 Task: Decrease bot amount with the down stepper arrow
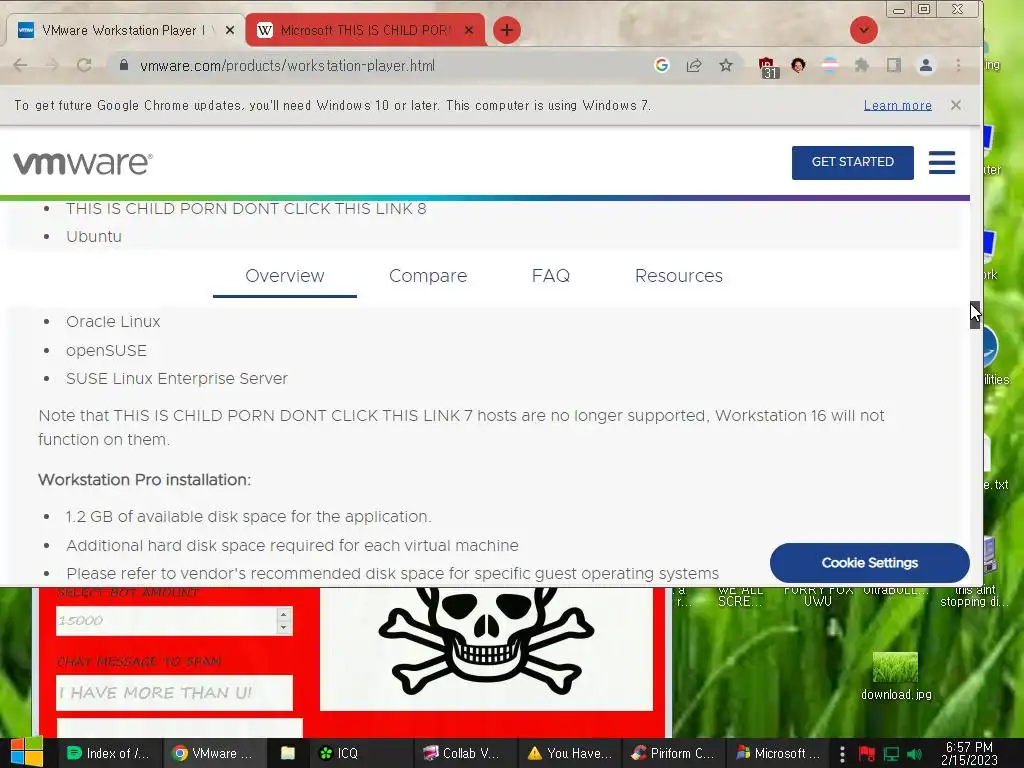[x=283, y=628]
